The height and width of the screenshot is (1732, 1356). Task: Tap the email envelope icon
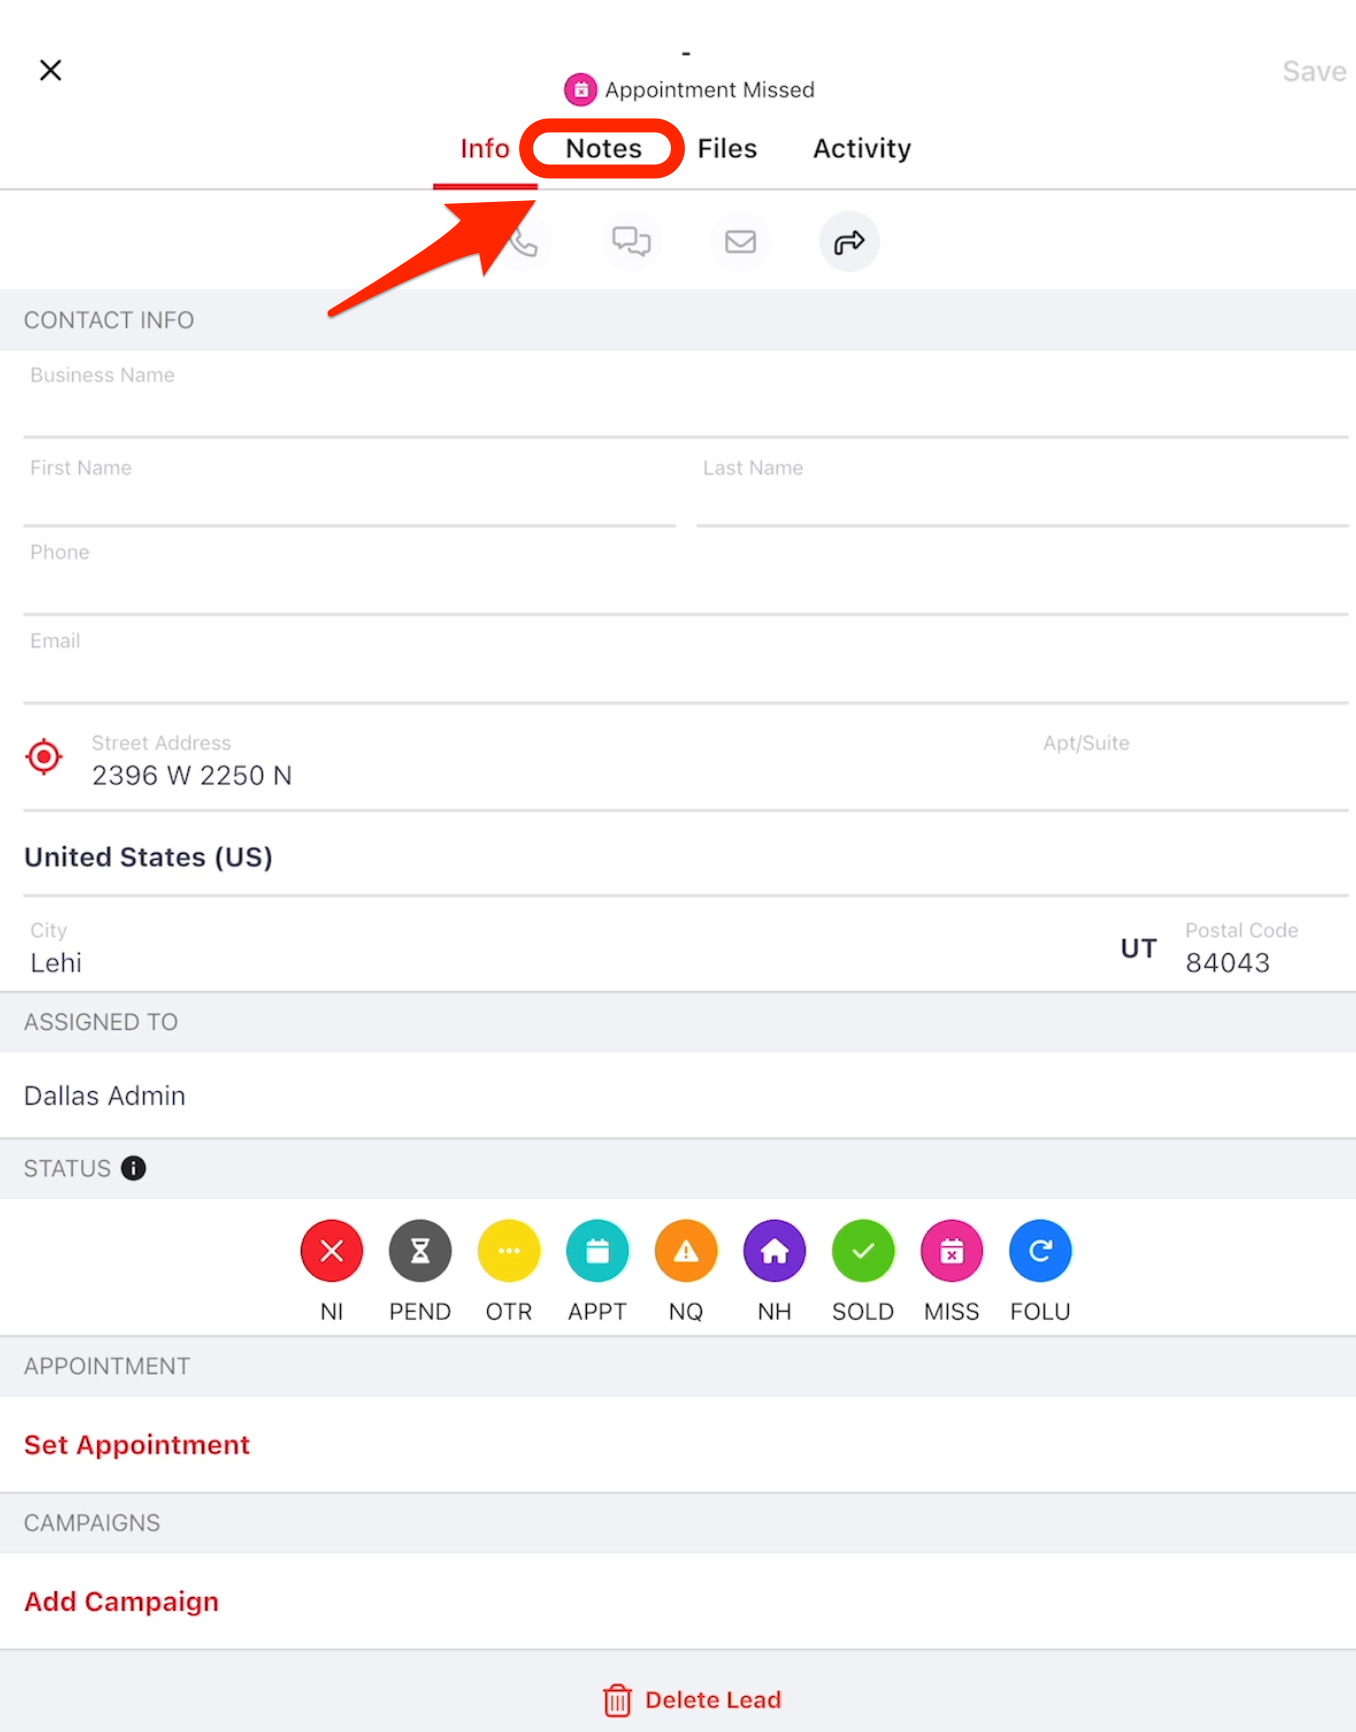[x=740, y=242]
